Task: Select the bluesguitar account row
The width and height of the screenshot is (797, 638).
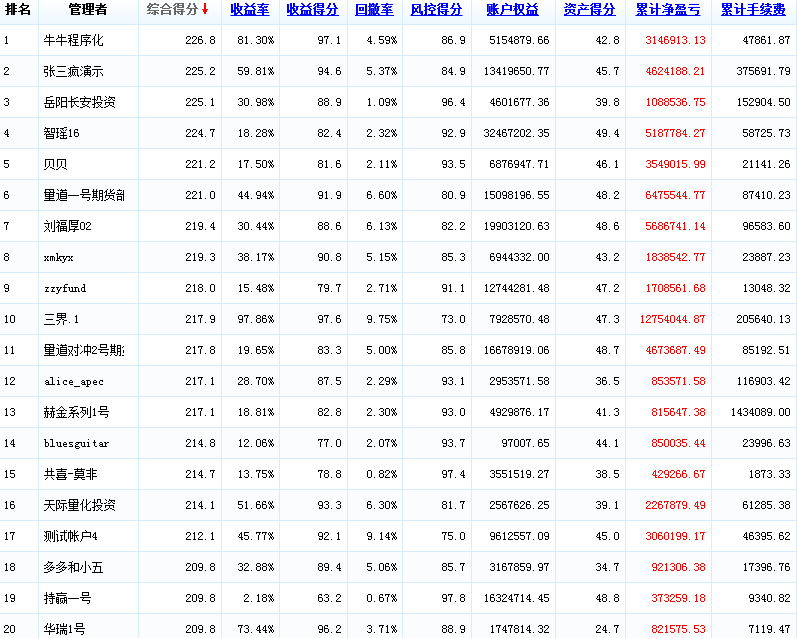Action: tap(77, 444)
